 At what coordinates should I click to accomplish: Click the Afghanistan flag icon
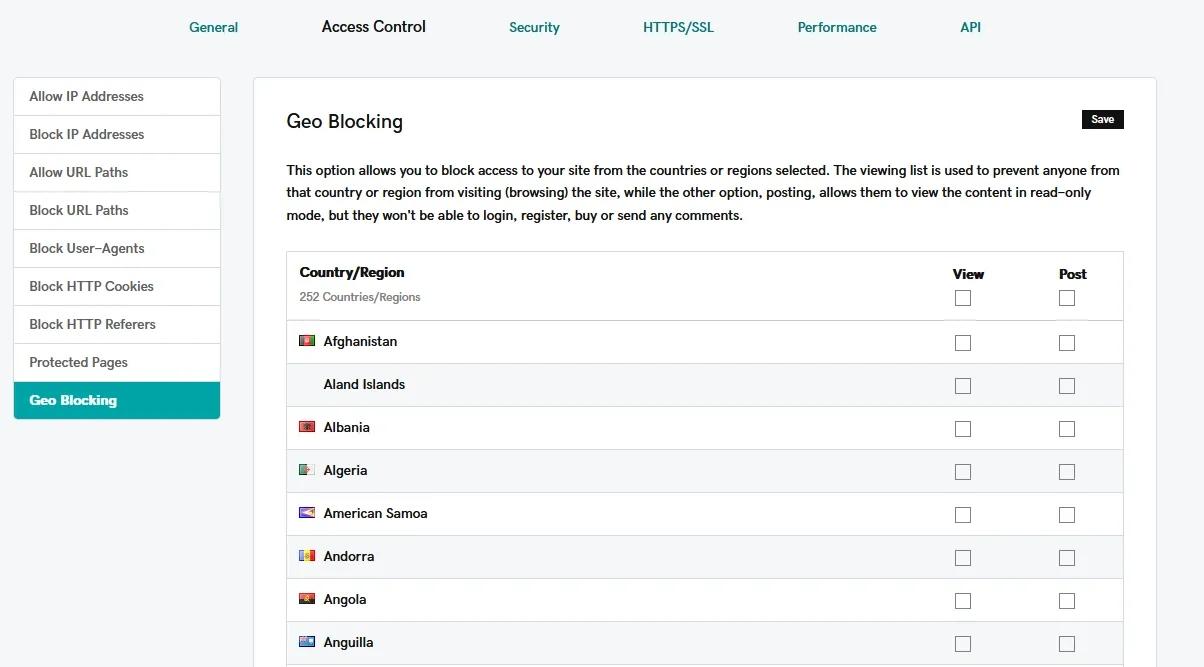click(x=307, y=341)
